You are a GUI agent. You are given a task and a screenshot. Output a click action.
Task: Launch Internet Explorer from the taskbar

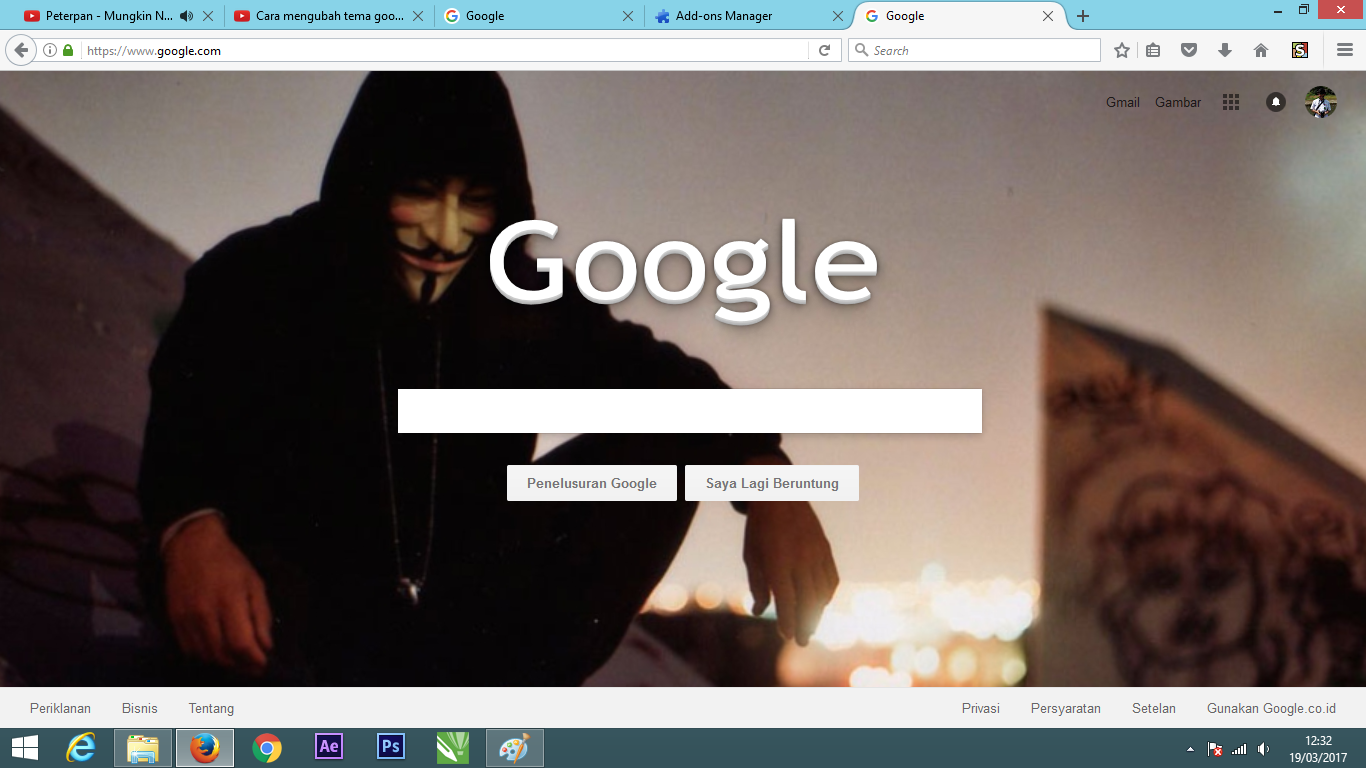[x=80, y=748]
